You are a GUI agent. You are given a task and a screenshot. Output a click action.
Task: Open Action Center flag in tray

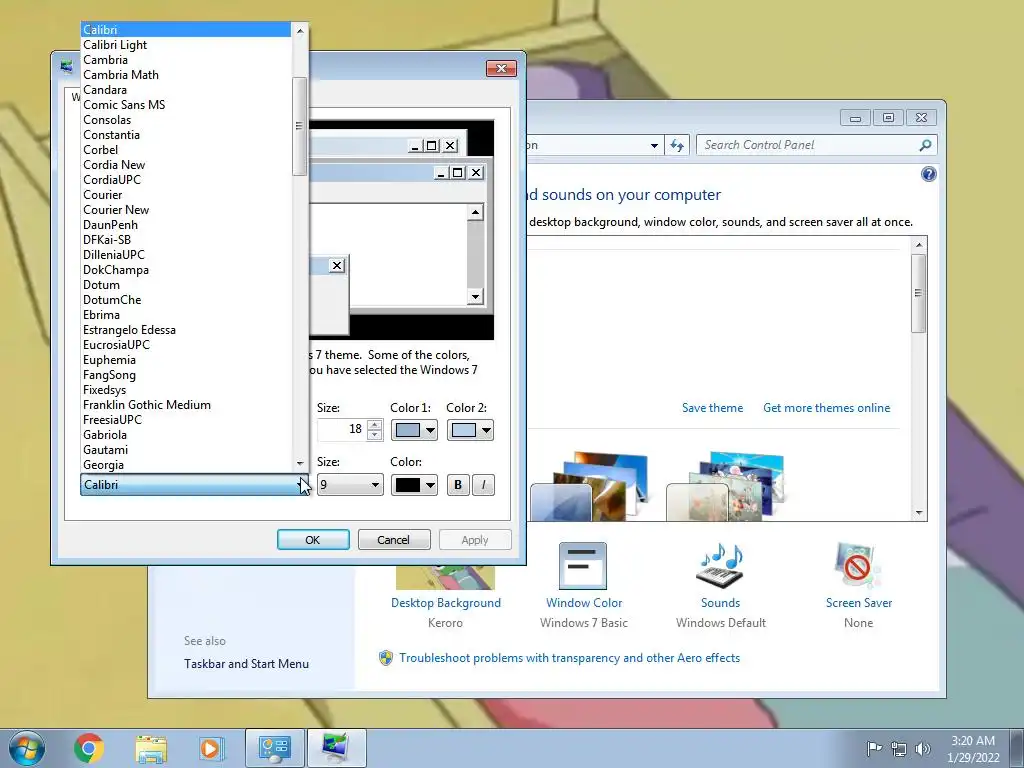pyautogui.click(x=874, y=748)
